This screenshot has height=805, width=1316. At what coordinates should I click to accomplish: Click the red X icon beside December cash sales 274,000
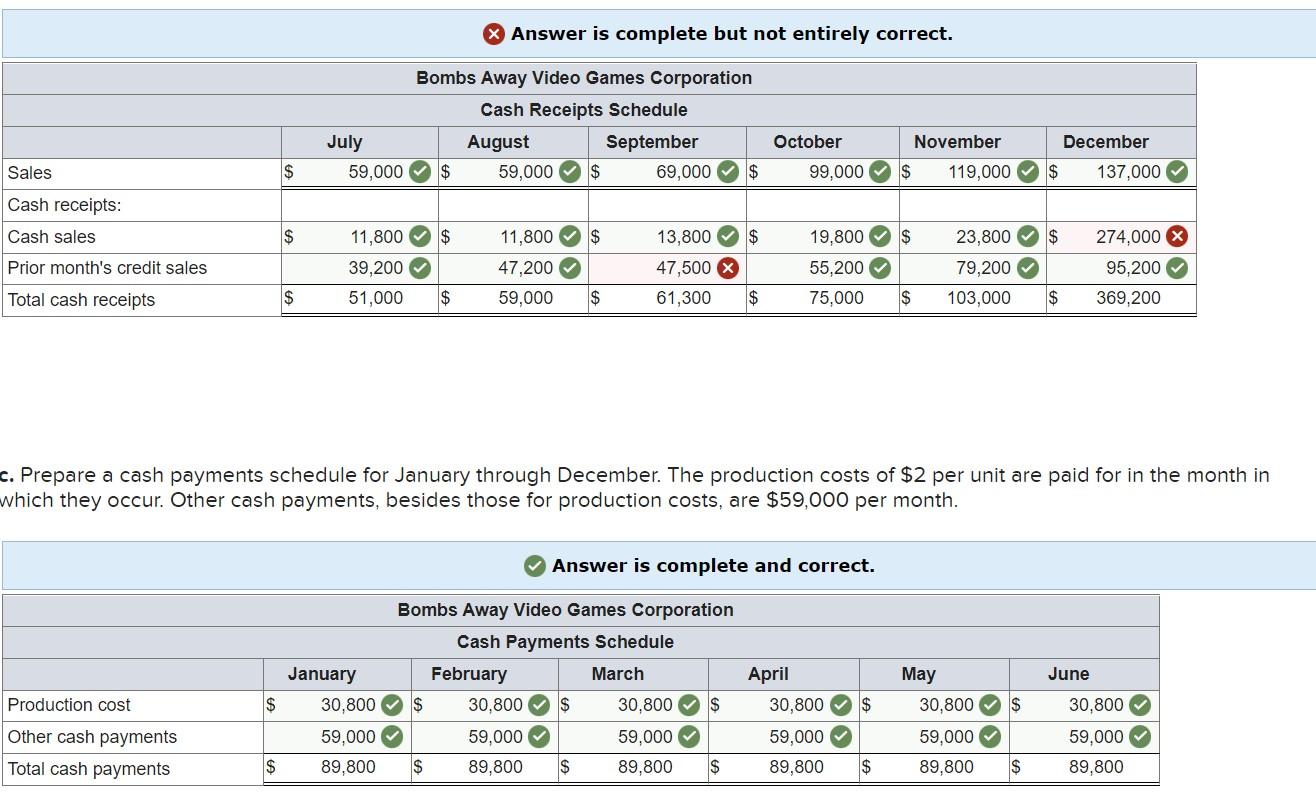[1177, 237]
